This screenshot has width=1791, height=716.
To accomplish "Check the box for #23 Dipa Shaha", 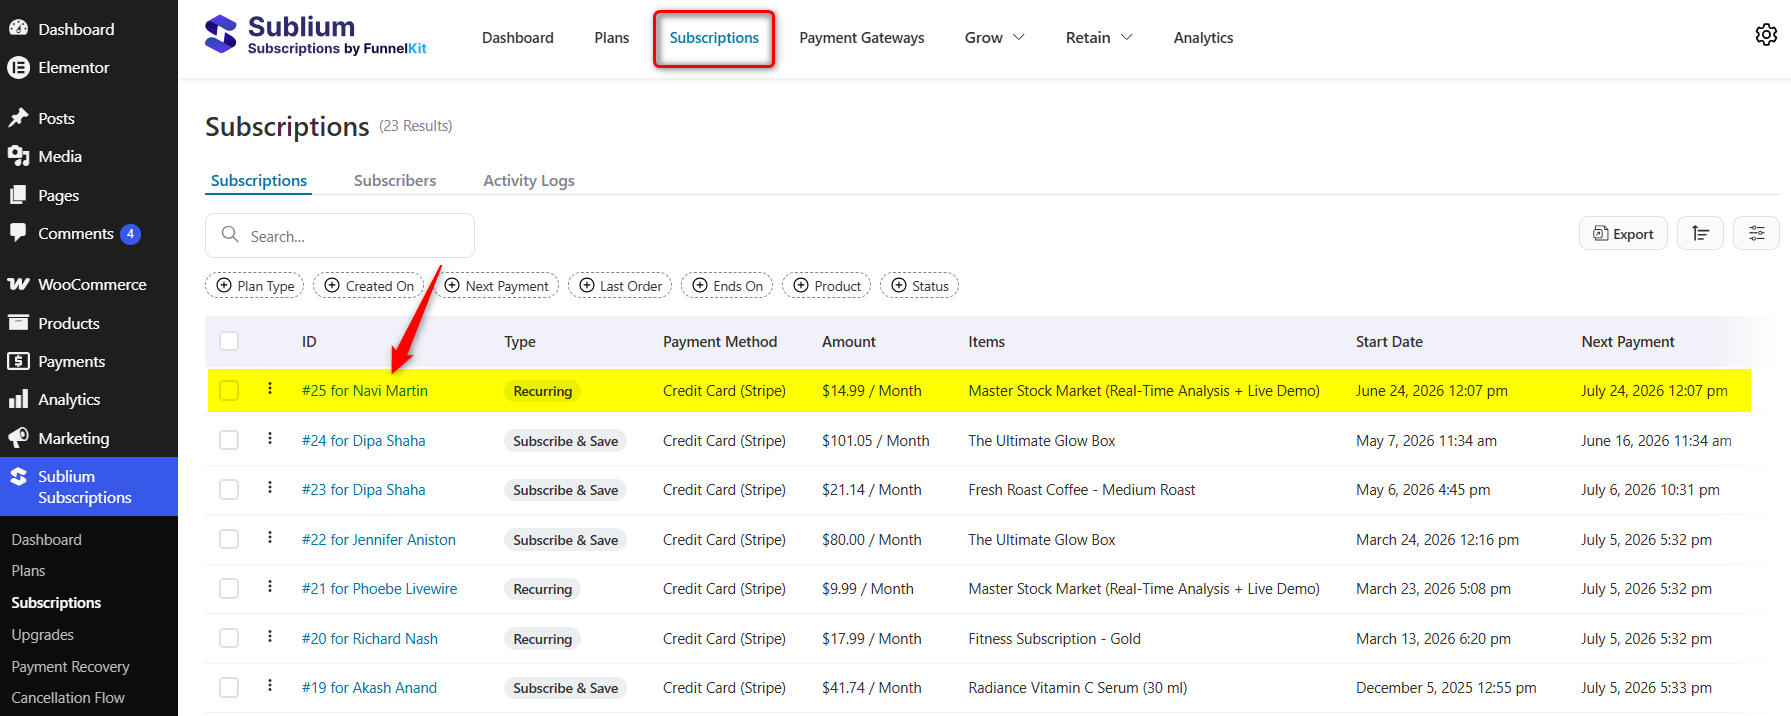I will [229, 489].
